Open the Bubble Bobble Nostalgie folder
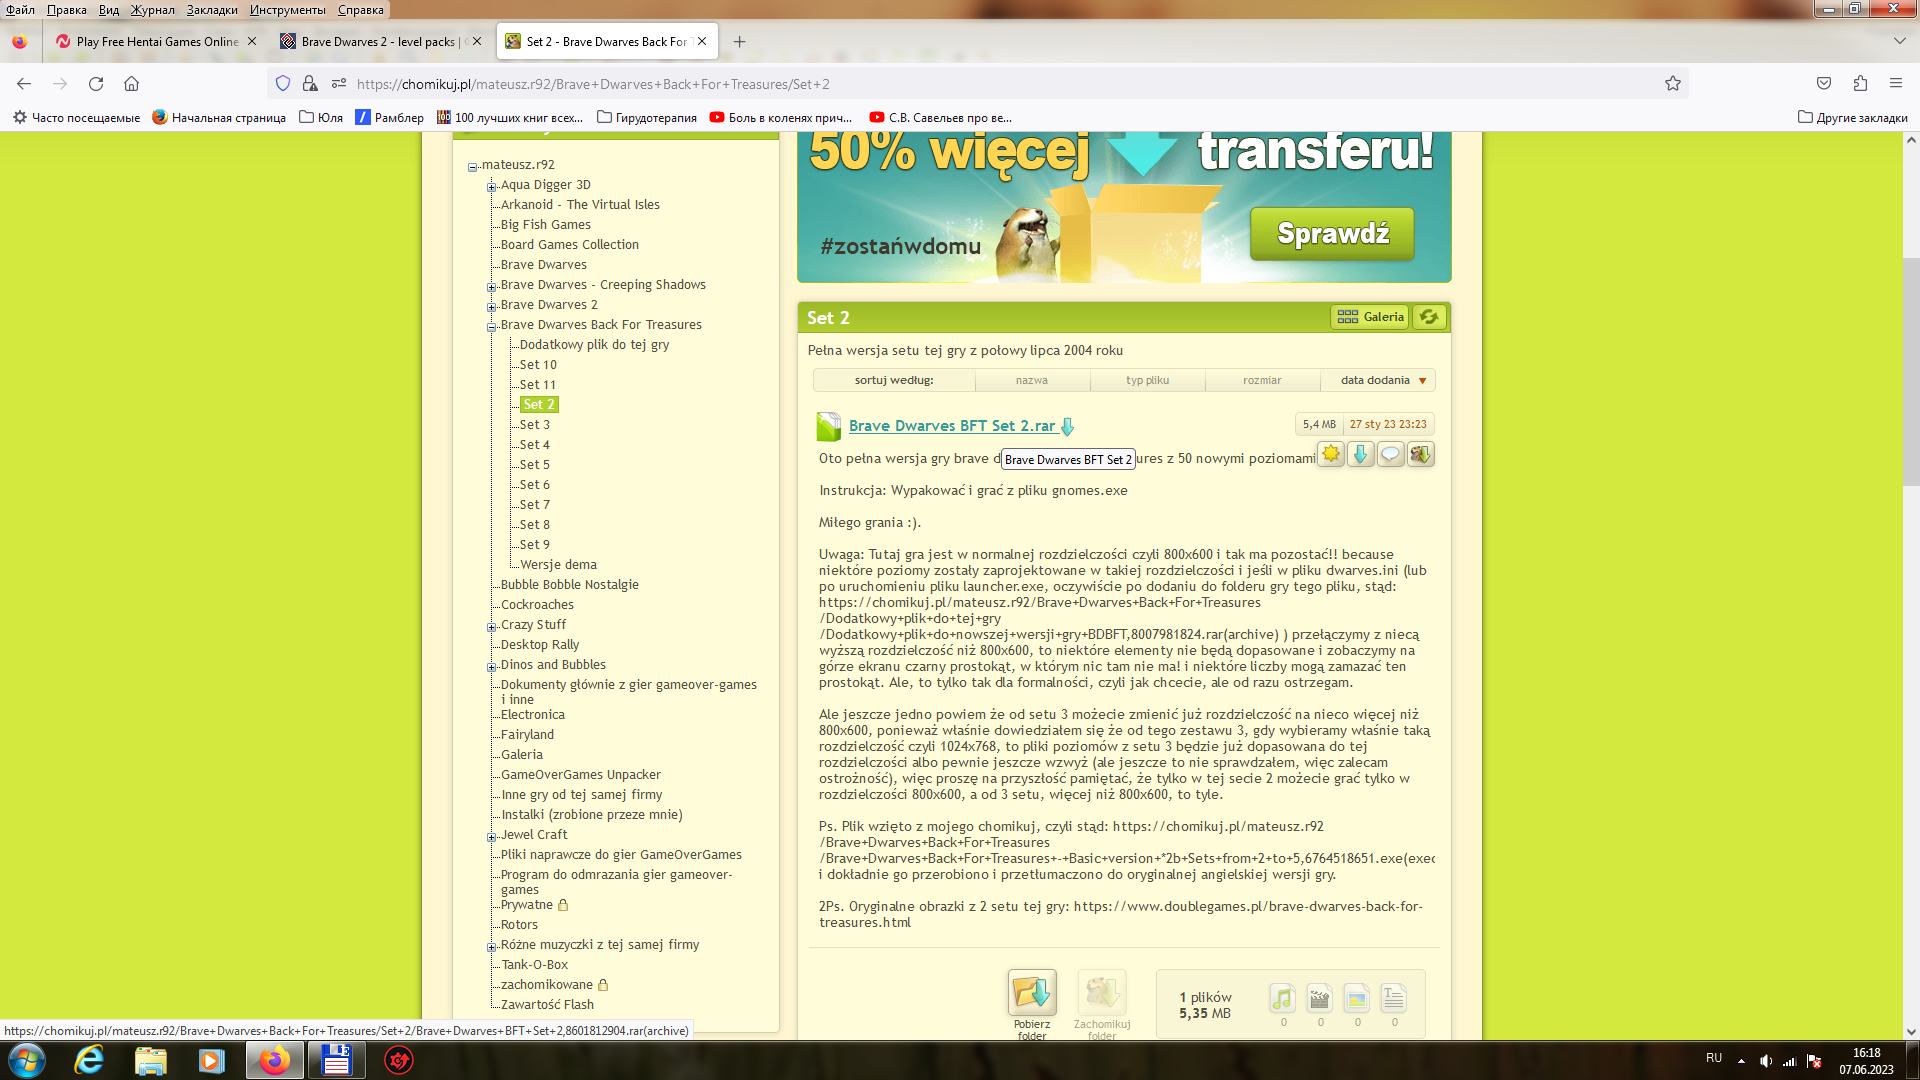Viewport: 1920px width, 1080px height. pos(569,585)
